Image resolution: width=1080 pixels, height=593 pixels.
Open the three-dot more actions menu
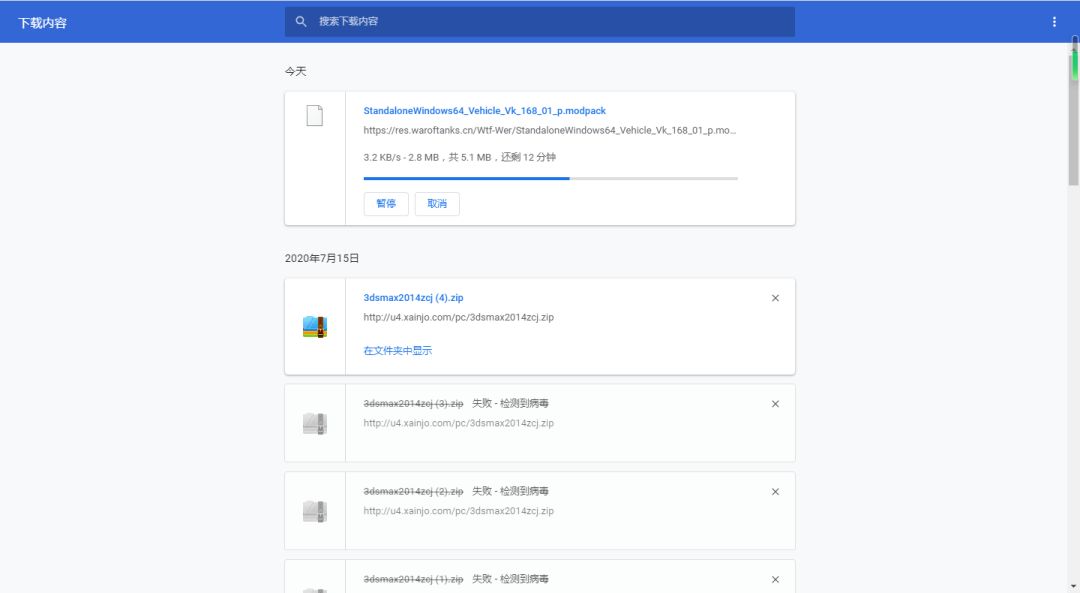tap(1054, 22)
